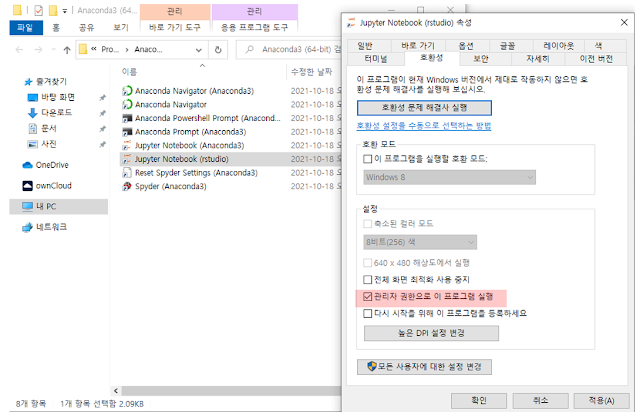Click the 내 PC computer icon
This screenshot has height=412, width=640.
27,206
